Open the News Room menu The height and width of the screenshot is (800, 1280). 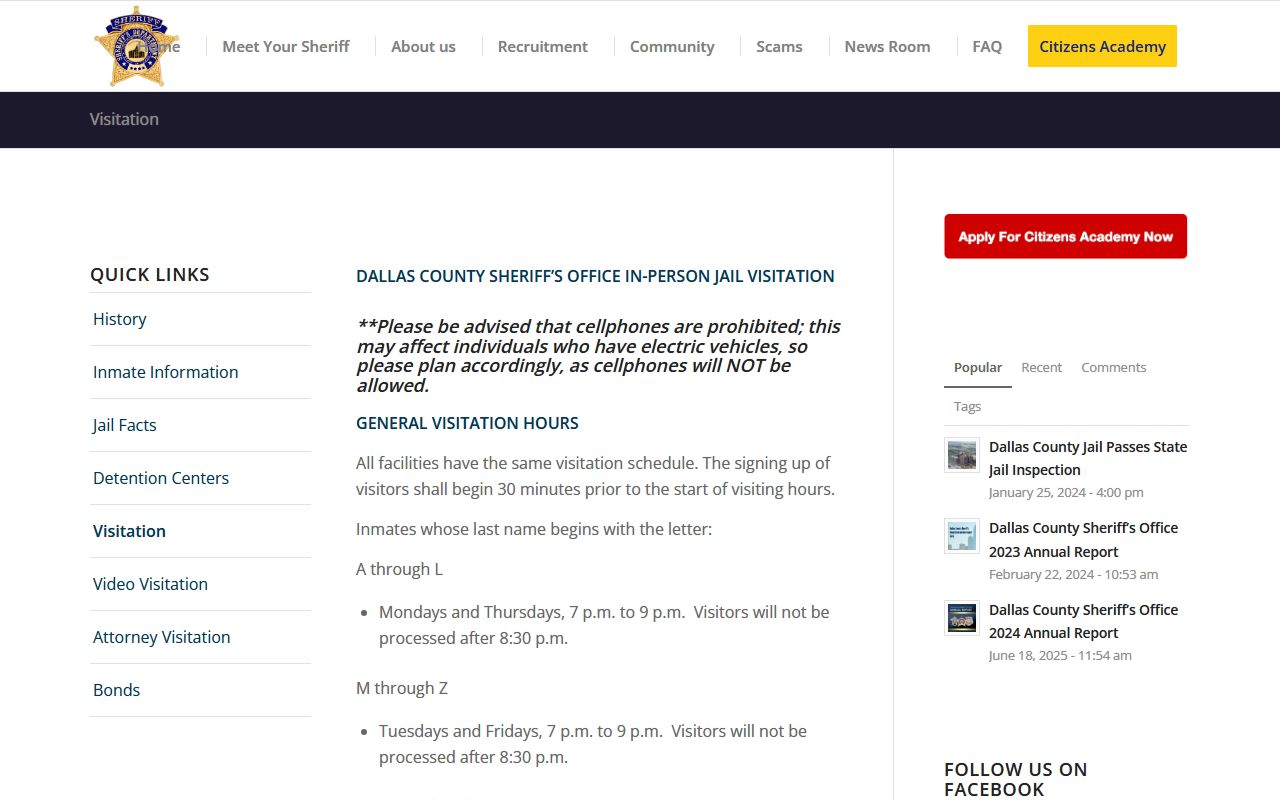click(x=887, y=46)
